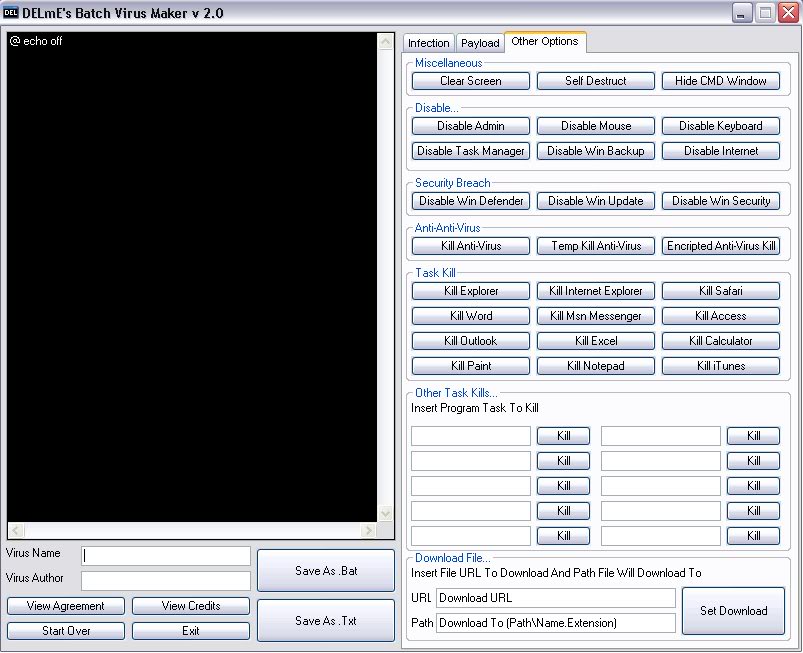
Task: Disable Win Defender
Action: (x=470, y=201)
